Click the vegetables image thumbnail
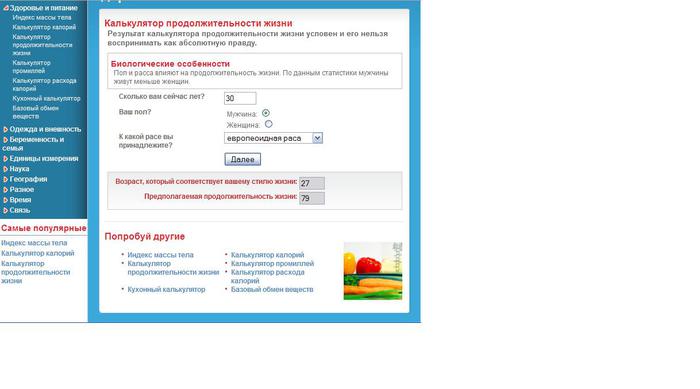Viewport: 700px width, 389px height. click(373, 271)
